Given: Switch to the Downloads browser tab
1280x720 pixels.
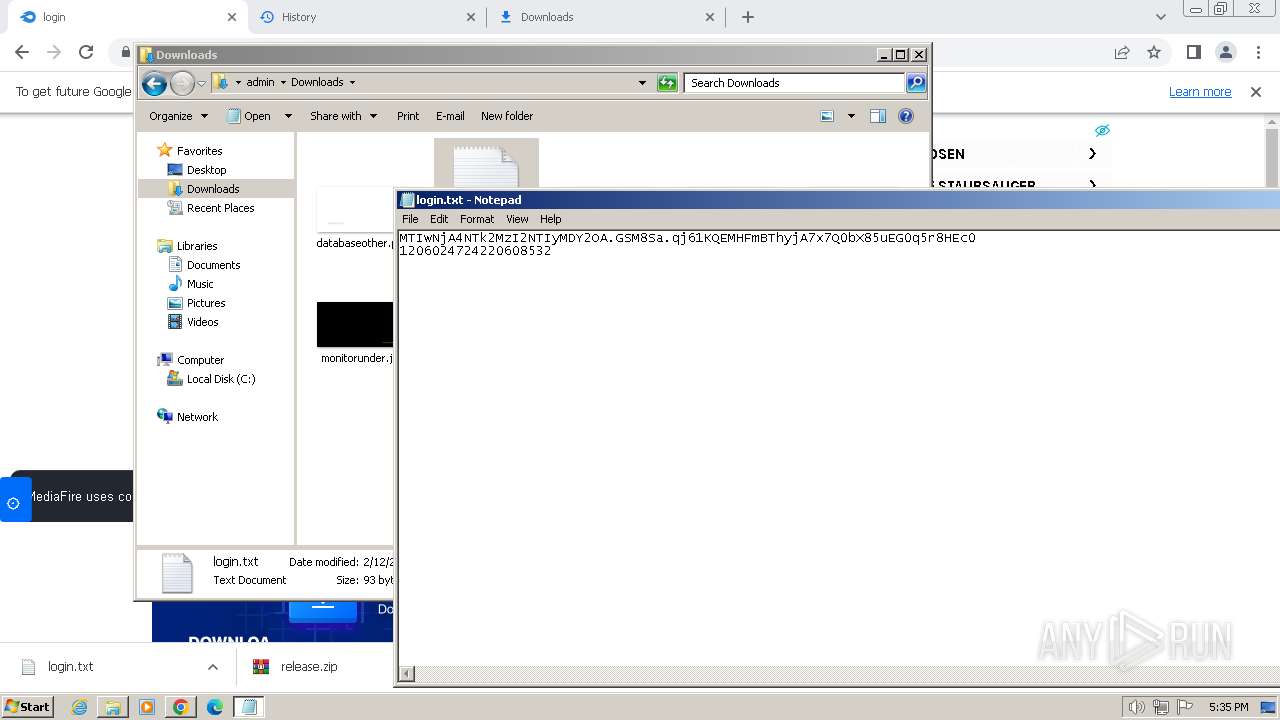Looking at the screenshot, I should coord(607,17).
